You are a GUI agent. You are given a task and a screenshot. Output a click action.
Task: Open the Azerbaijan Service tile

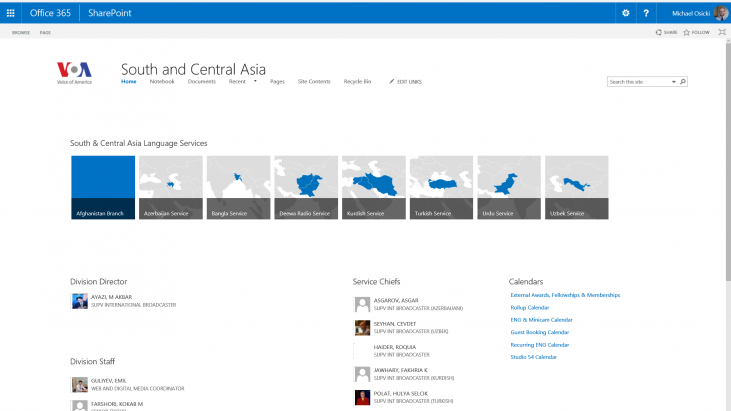pyautogui.click(x=171, y=187)
